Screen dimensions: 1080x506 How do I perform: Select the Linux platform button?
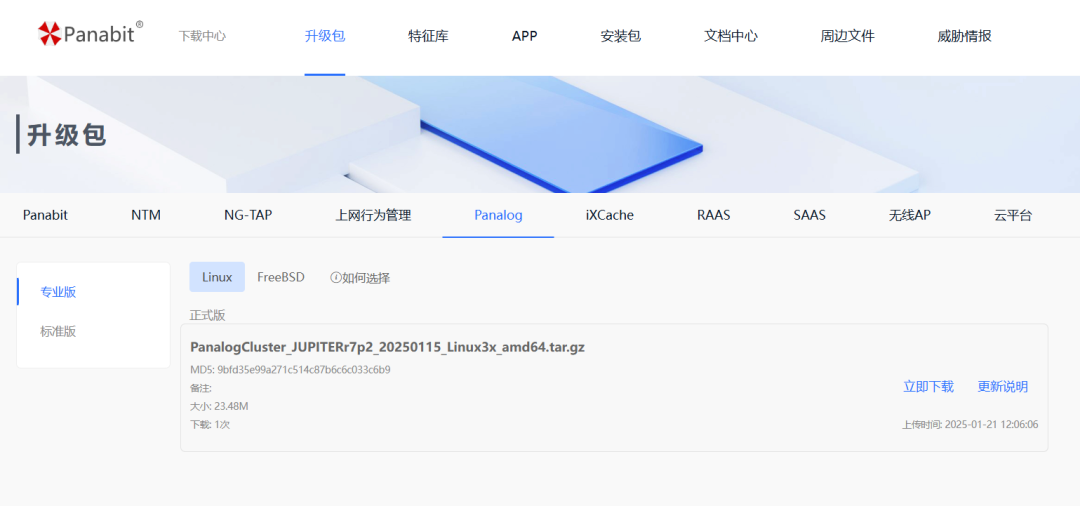tap(217, 277)
